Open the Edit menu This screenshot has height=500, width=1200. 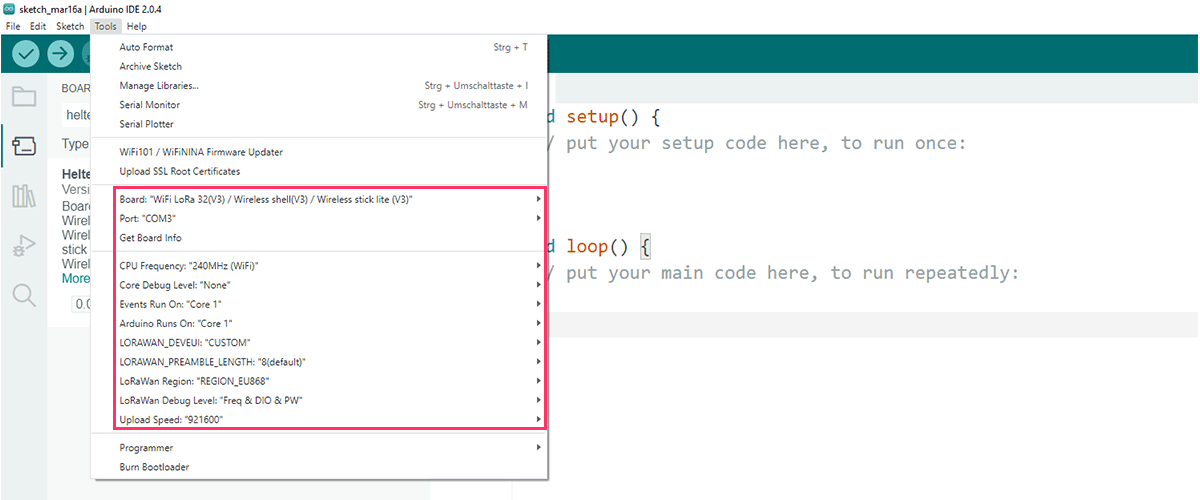[38, 26]
